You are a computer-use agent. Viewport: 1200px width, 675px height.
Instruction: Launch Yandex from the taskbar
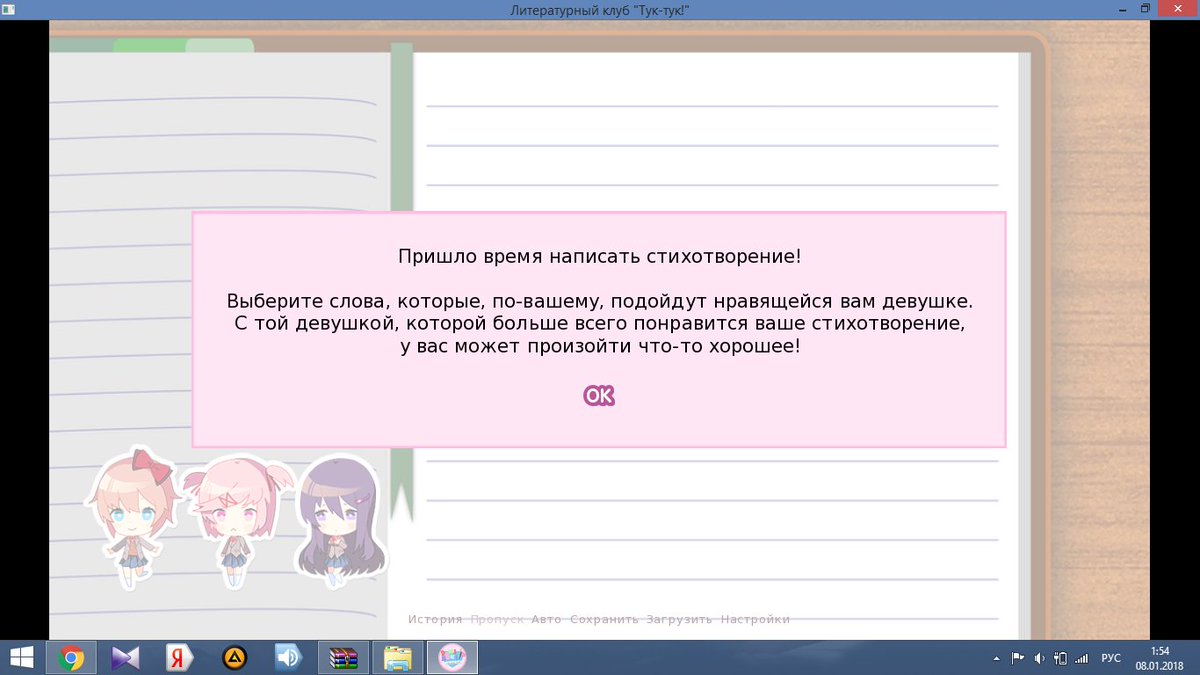(179, 657)
